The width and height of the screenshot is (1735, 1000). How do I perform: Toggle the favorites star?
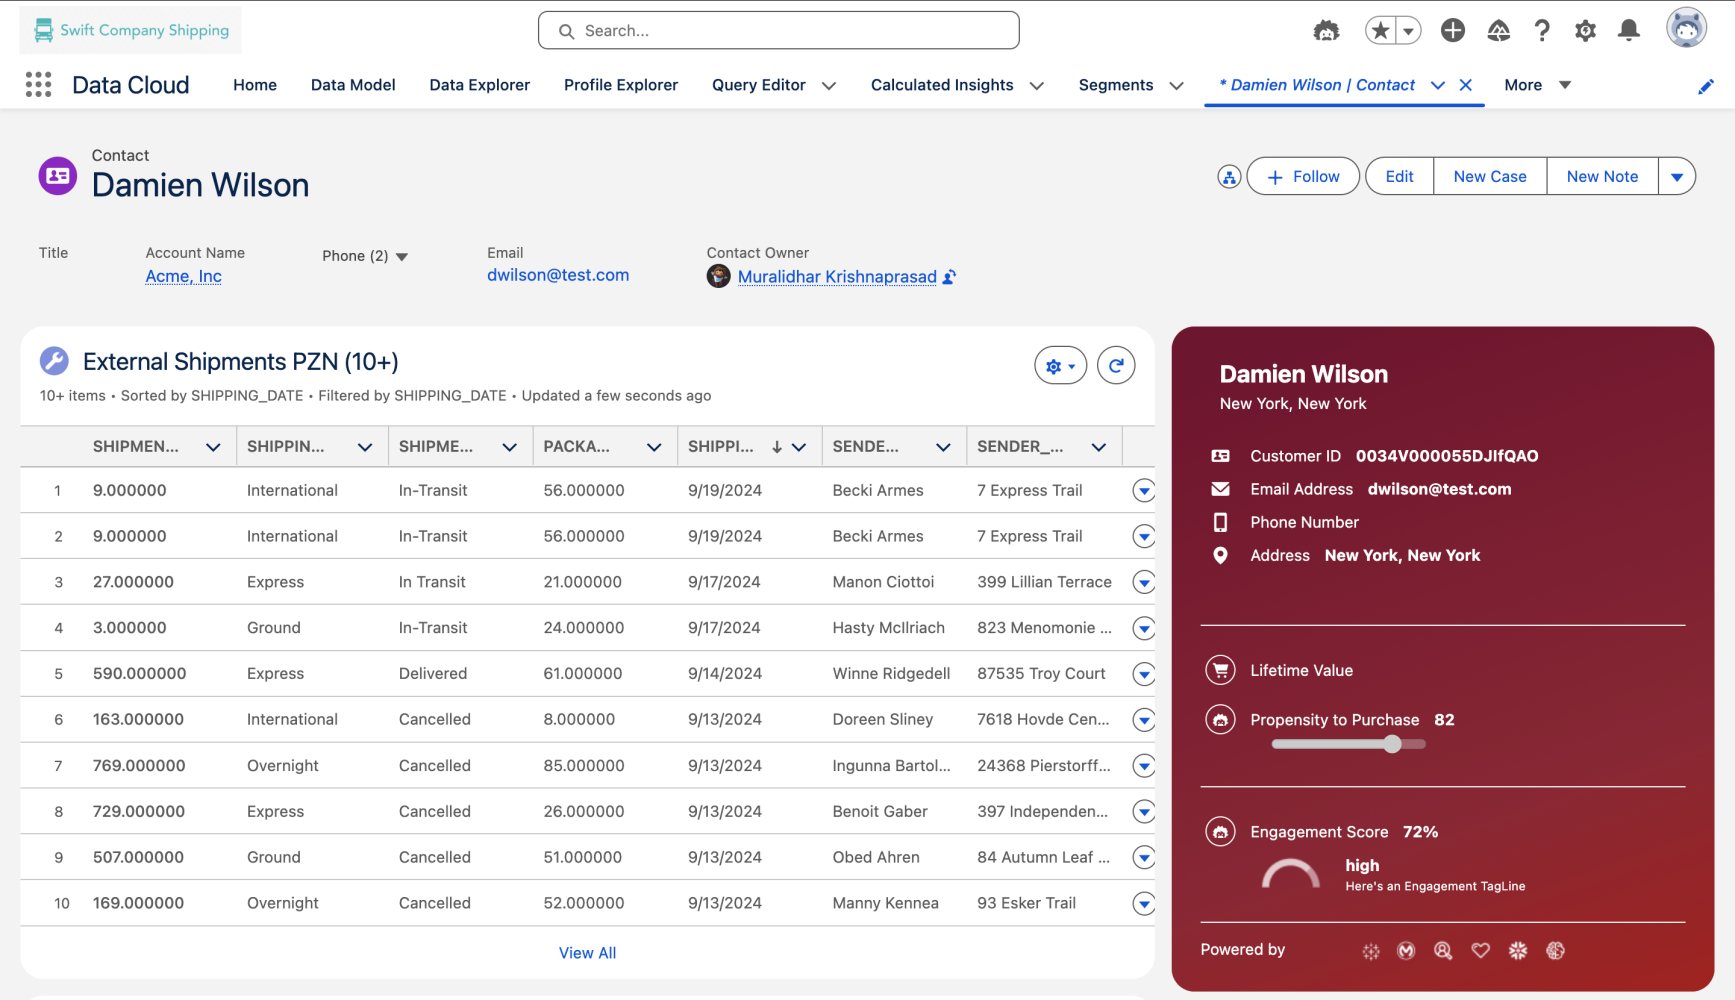(x=1381, y=30)
